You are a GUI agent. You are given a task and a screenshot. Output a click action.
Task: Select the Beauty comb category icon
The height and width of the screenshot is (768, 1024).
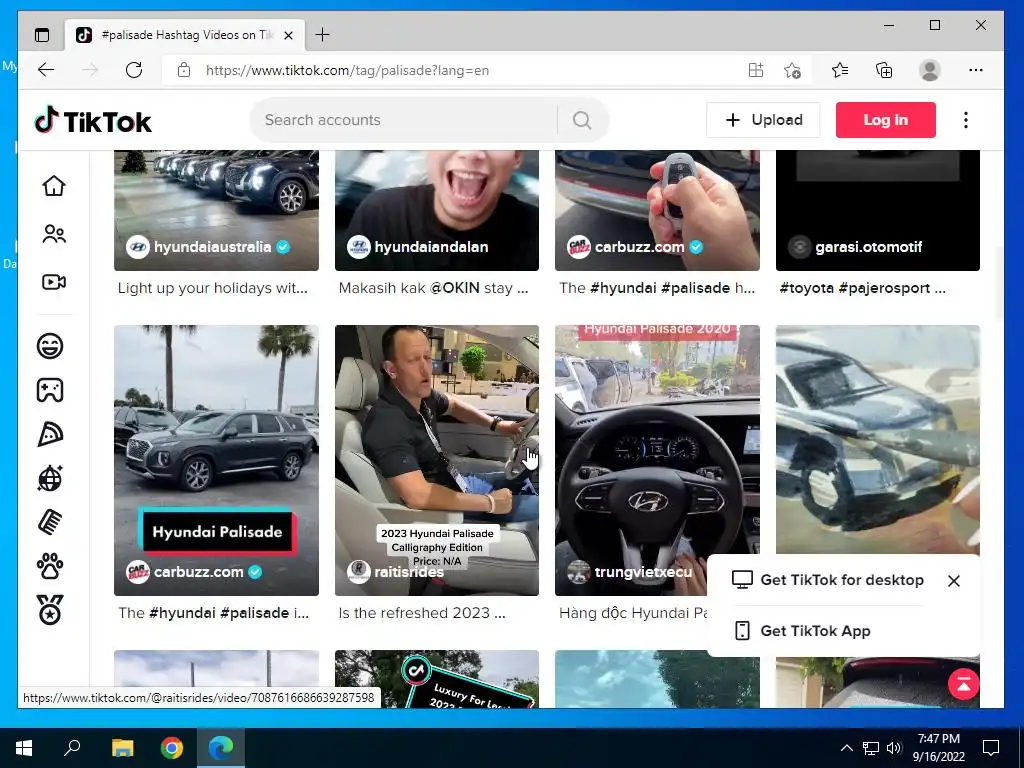coord(50,522)
